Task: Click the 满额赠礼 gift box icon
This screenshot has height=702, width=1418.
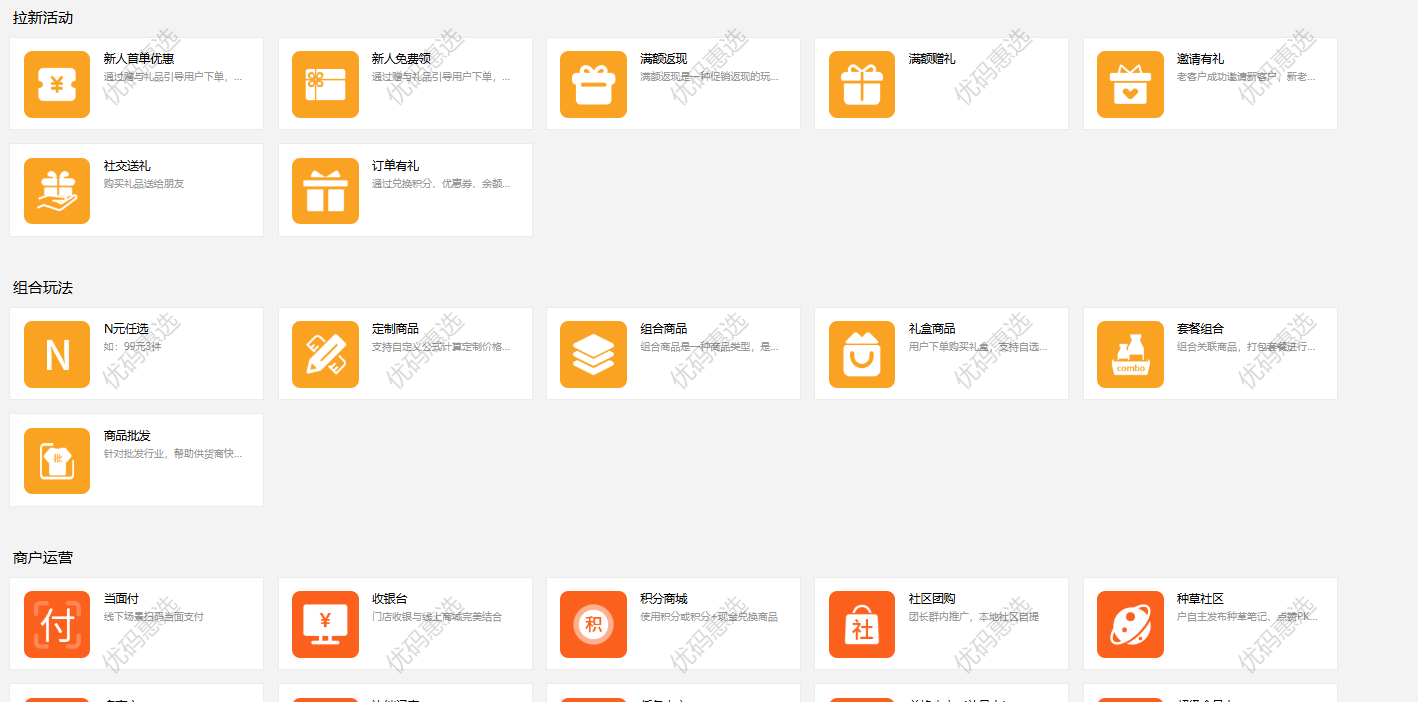Action: 862,84
